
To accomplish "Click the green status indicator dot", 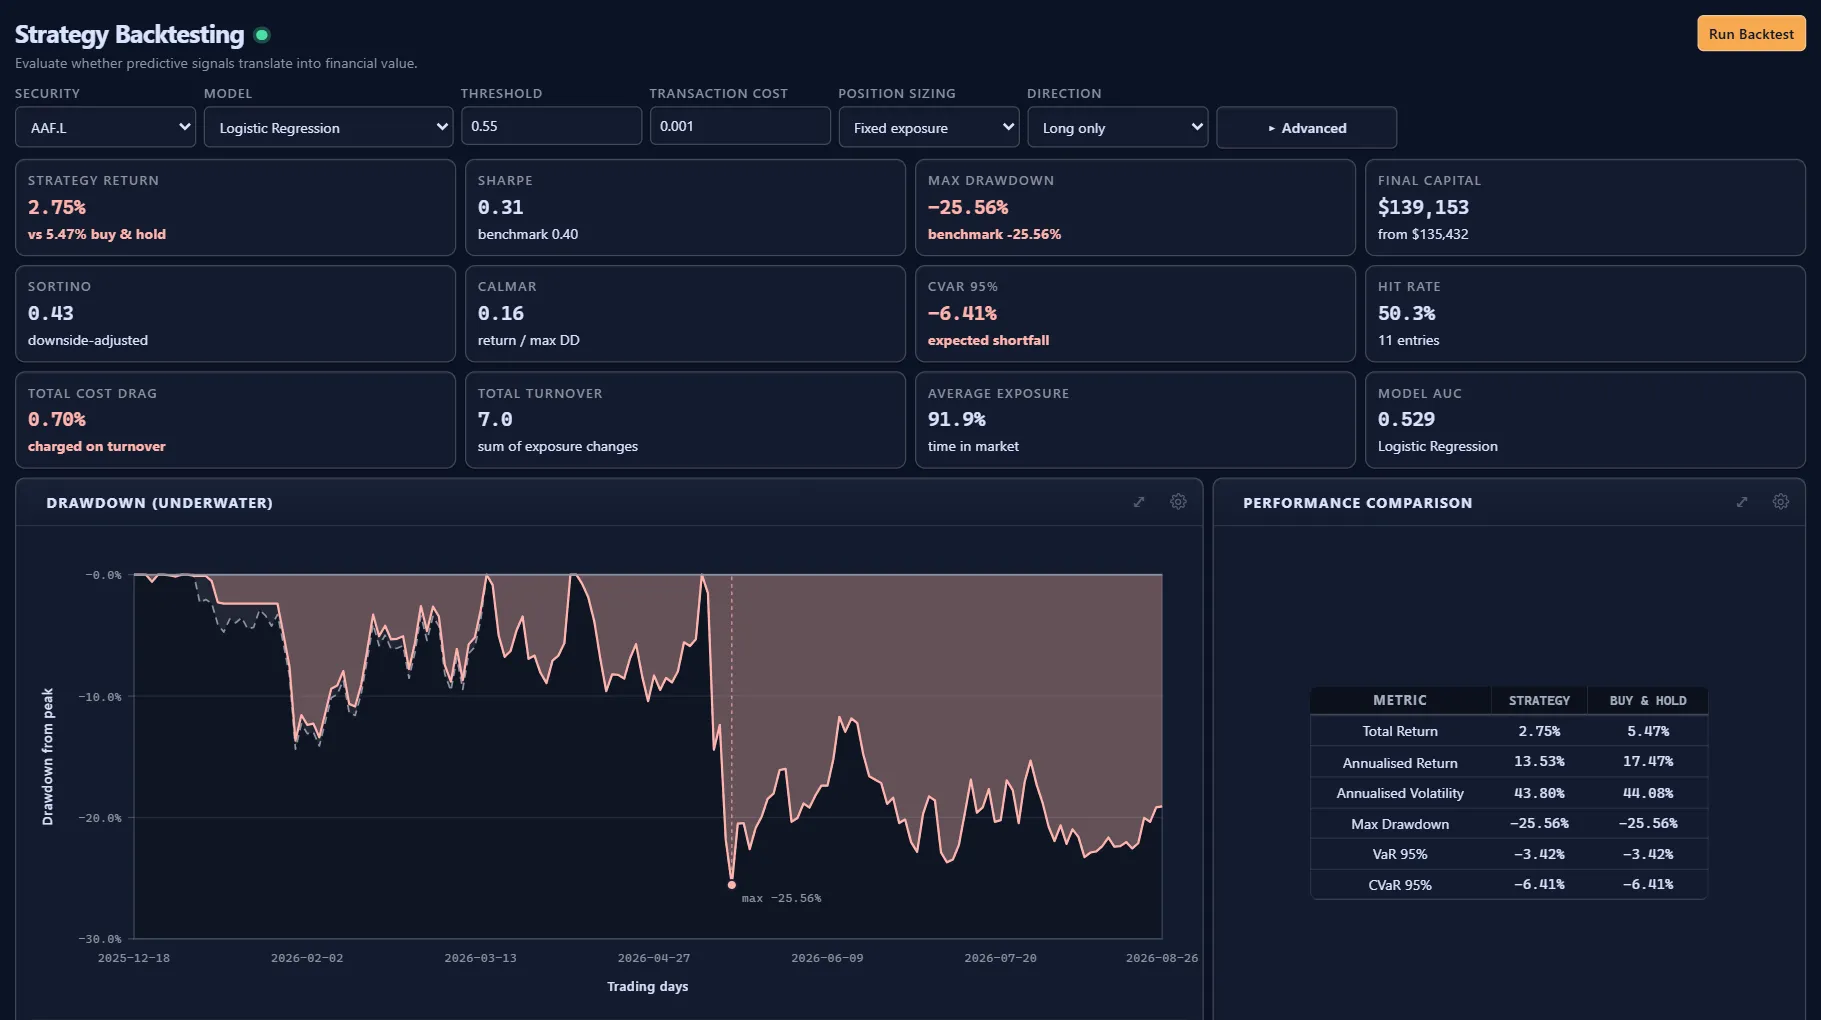I will [x=262, y=35].
